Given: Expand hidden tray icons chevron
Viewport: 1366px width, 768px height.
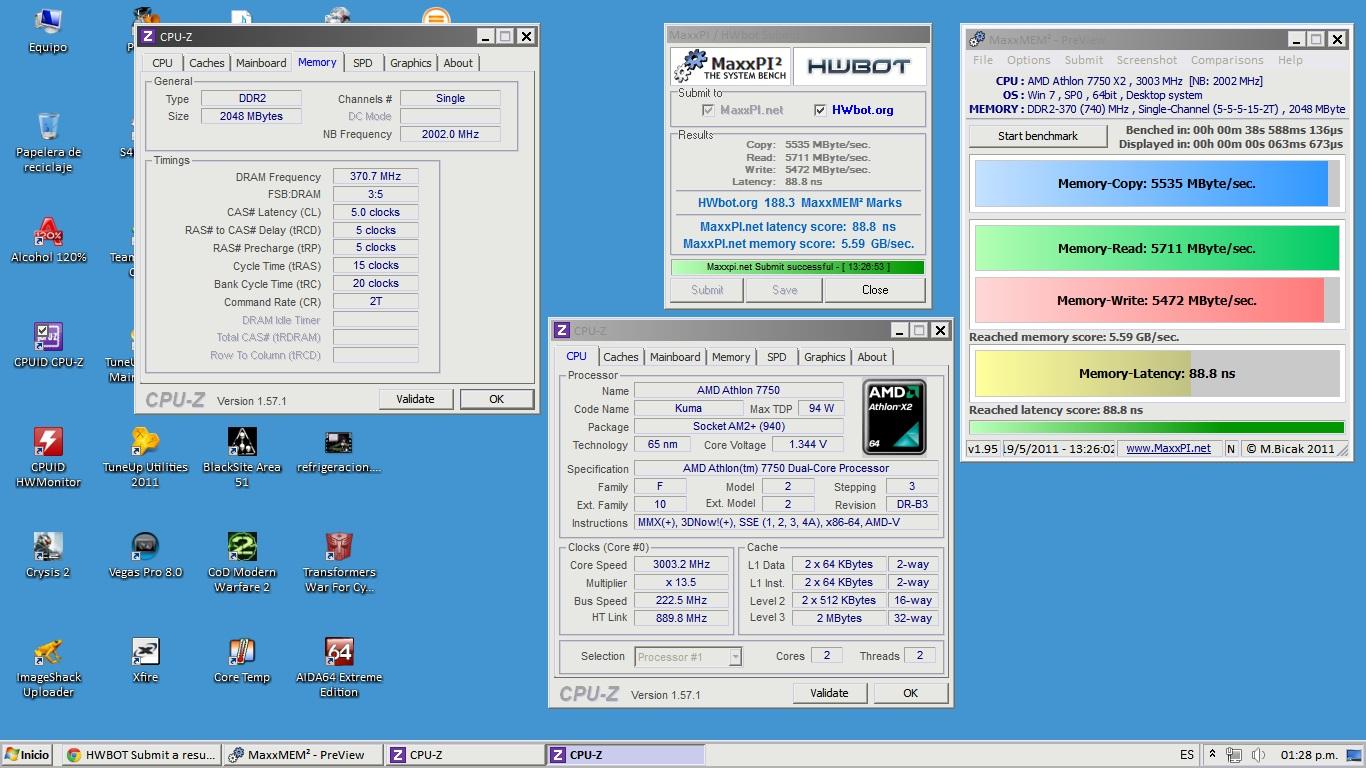Looking at the screenshot, I should 1212,755.
